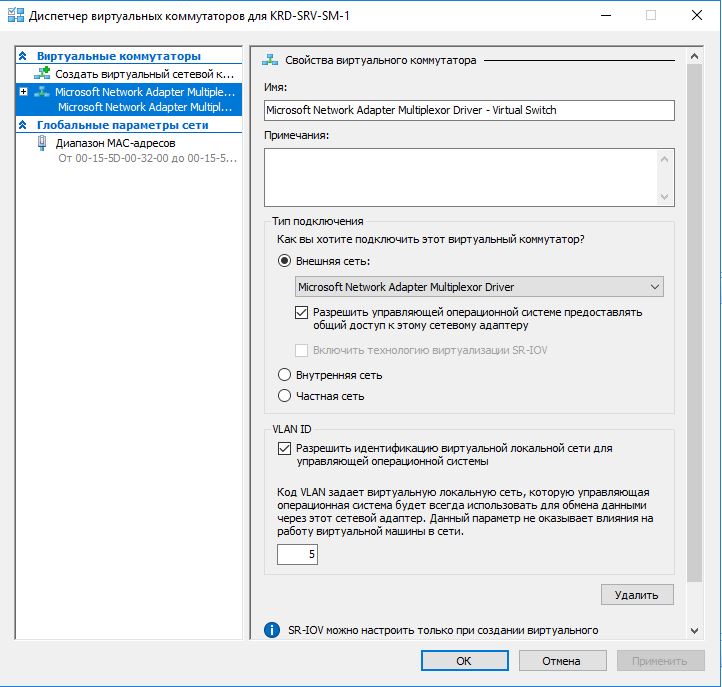The width and height of the screenshot is (722, 687).
Task: Click the virtual switch properties header icon
Action: click(x=270, y=60)
